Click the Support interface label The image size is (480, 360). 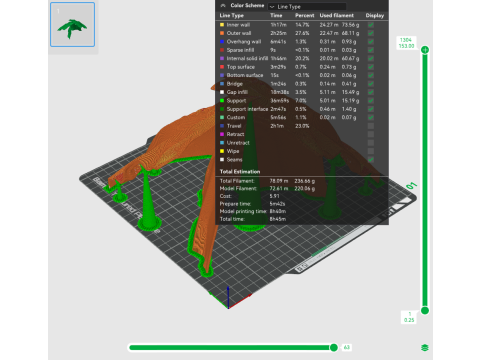[x=247, y=109]
